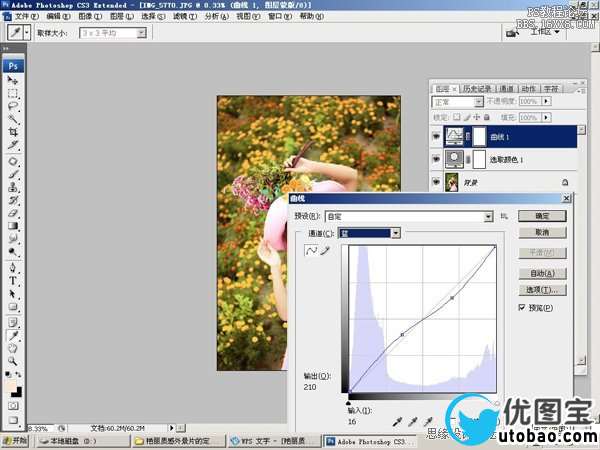The height and width of the screenshot is (450, 600).
Task: Hide the 曲线 1 layer via eye icon
Action: (x=437, y=135)
